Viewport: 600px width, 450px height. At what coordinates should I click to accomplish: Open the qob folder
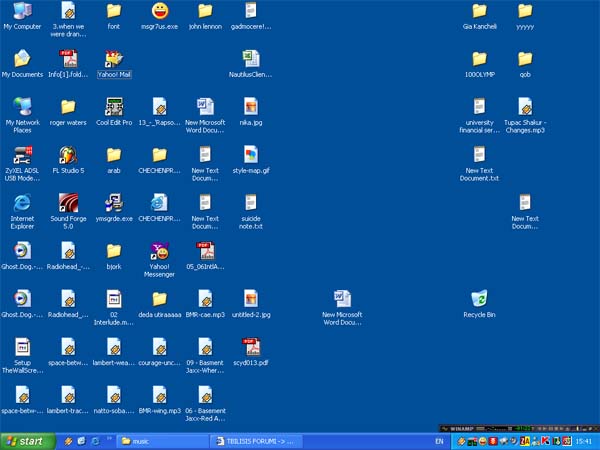coord(525,64)
